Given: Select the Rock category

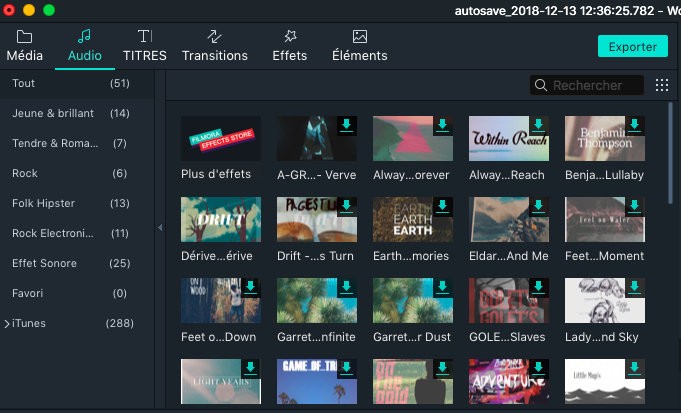Looking at the screenshot, I should [x=77, y=173].
